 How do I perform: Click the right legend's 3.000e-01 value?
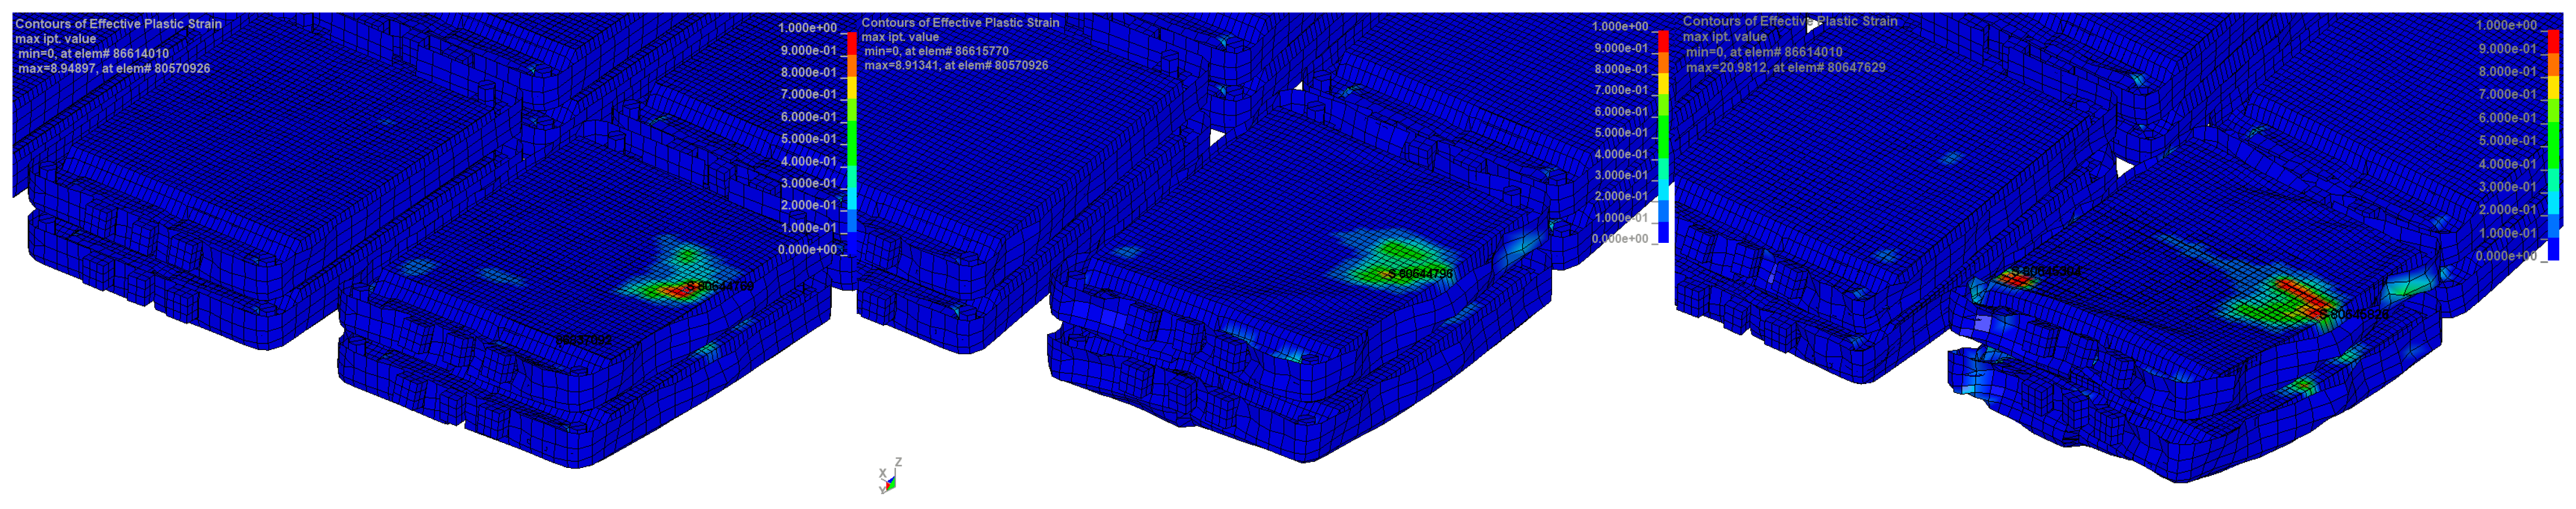[x=2507, y=187]
